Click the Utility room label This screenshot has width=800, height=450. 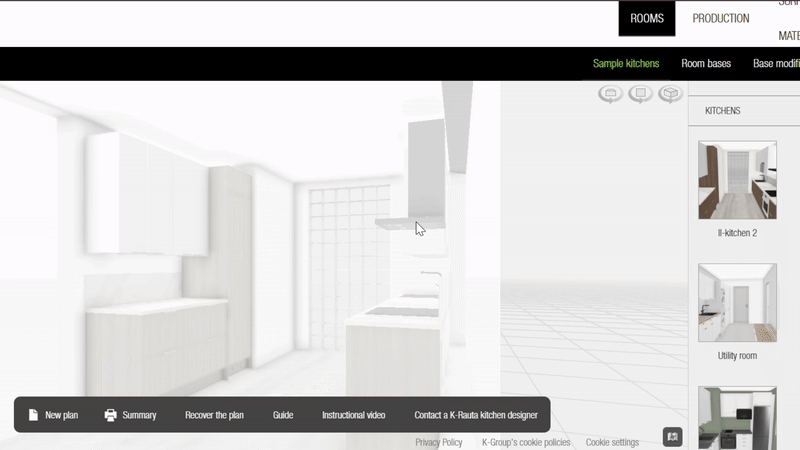tap(737, 356)
